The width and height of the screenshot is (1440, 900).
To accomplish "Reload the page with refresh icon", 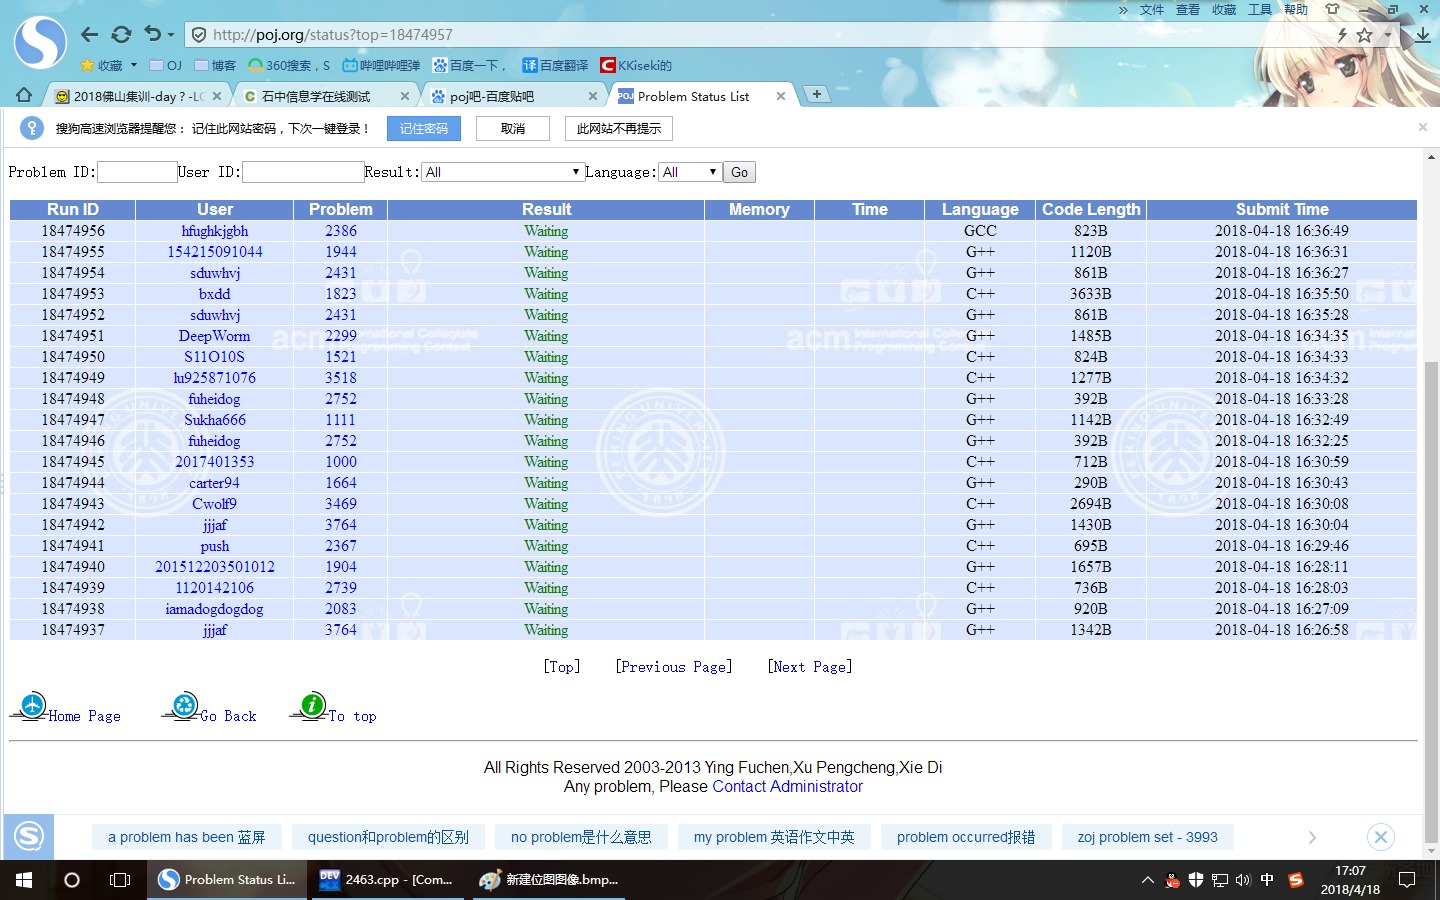I will [121, 34].
